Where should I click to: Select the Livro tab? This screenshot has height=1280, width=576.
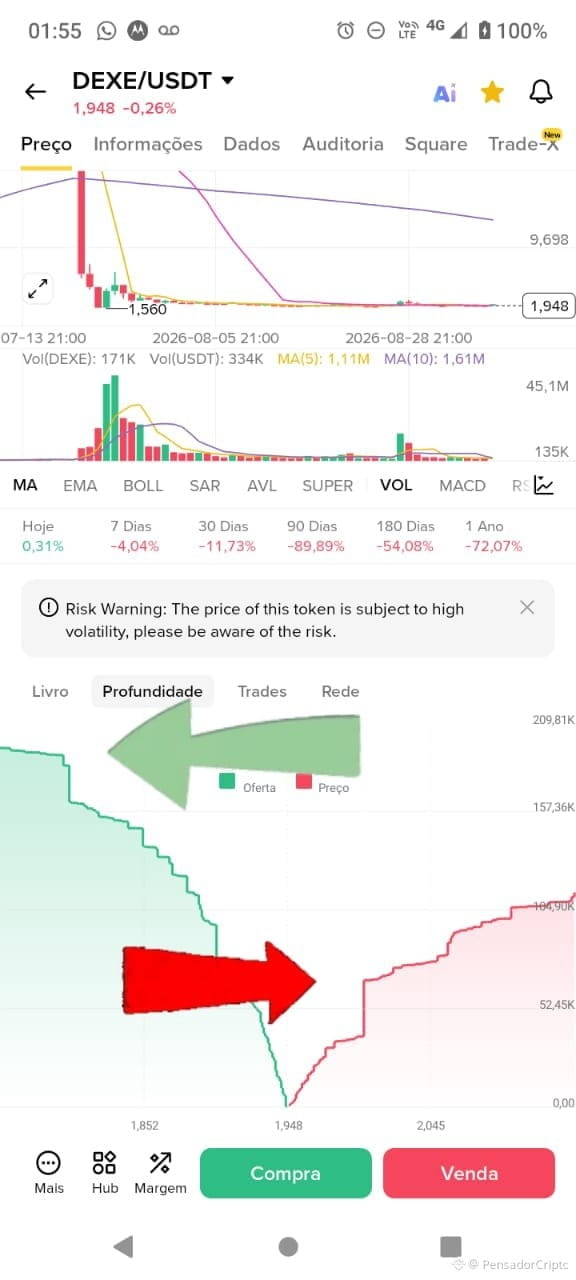click(x=50, y=691)
